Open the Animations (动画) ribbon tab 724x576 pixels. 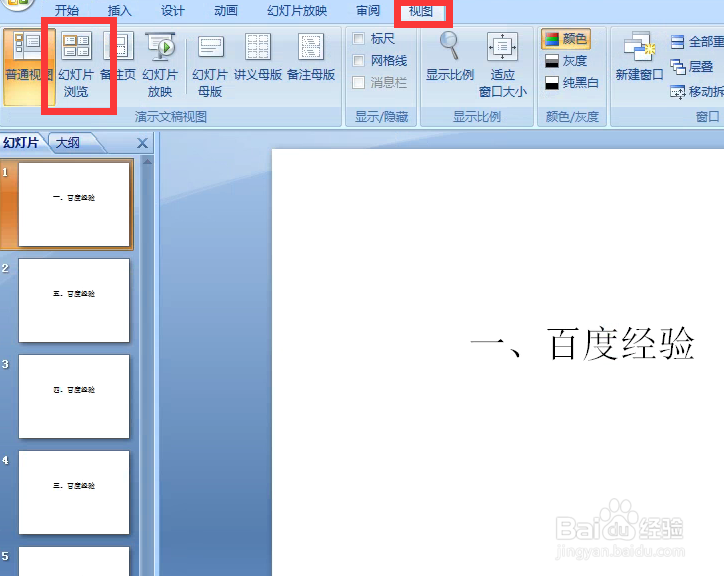(226, 10)
